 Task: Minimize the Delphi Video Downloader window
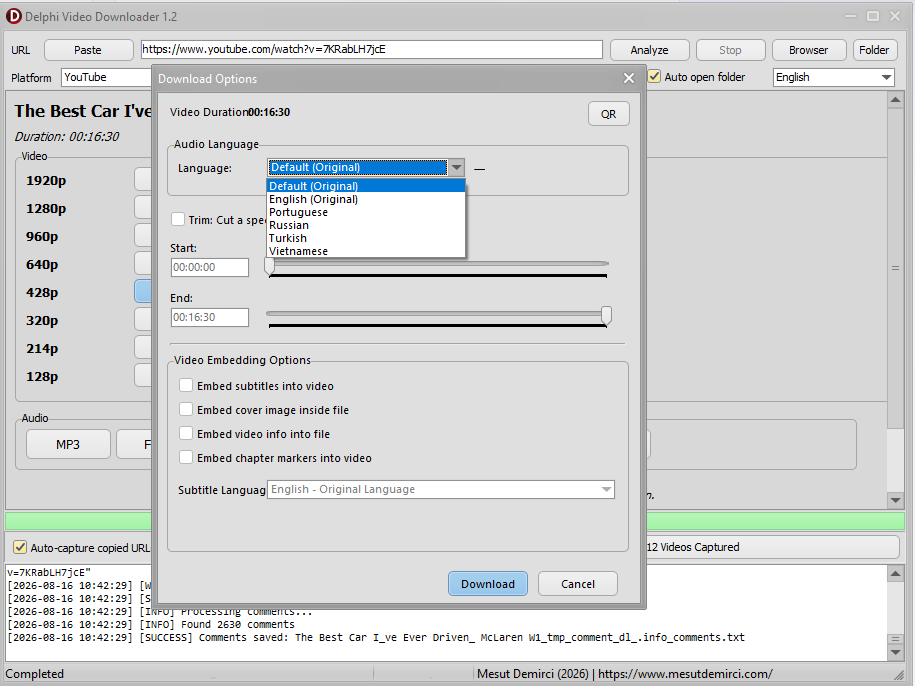[x=850, y=16]
